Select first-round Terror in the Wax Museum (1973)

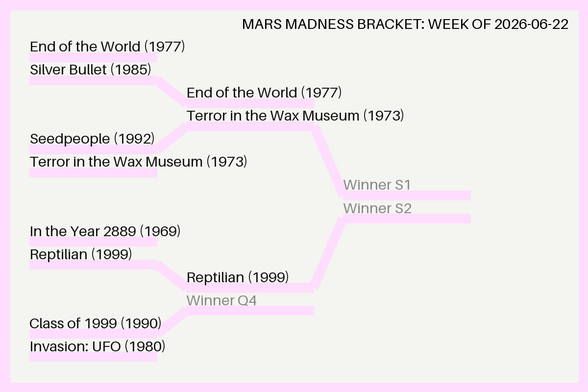(138, 162)
